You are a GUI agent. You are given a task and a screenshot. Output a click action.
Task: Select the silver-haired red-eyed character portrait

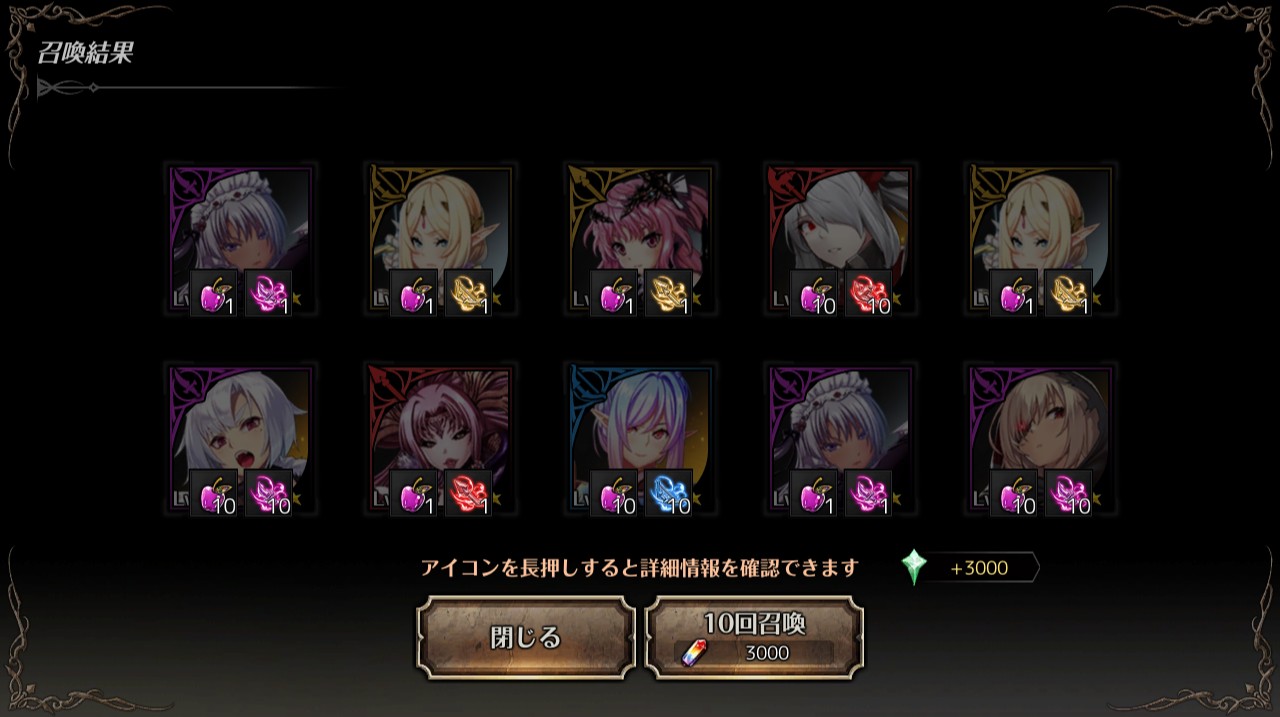(x=841, y=240)
